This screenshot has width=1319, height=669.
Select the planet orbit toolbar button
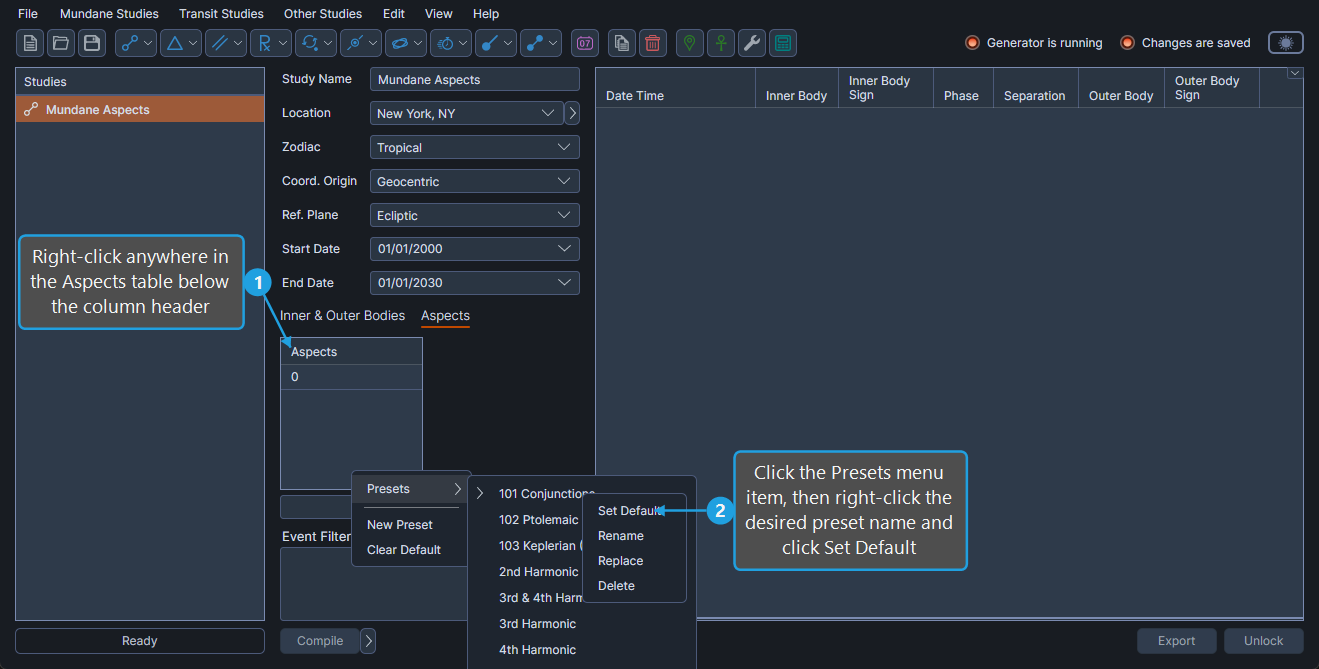coord(406,43)
